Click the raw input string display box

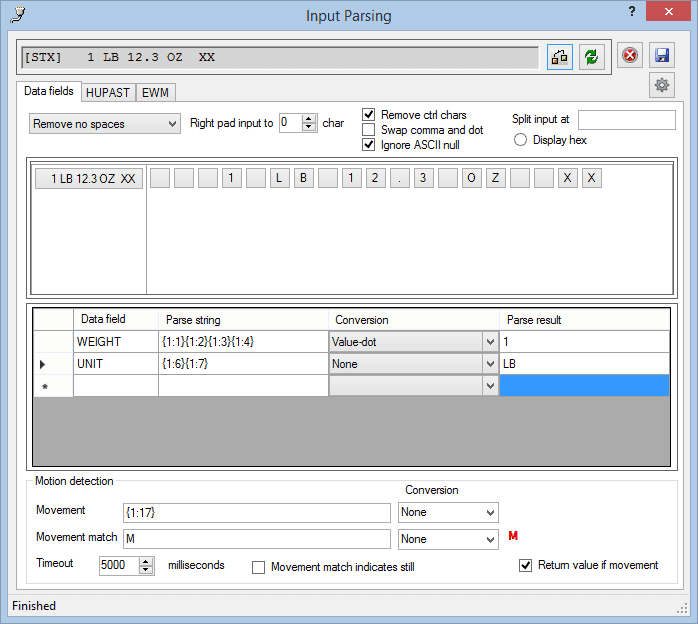pyautogui.click(x=280, y=57)
